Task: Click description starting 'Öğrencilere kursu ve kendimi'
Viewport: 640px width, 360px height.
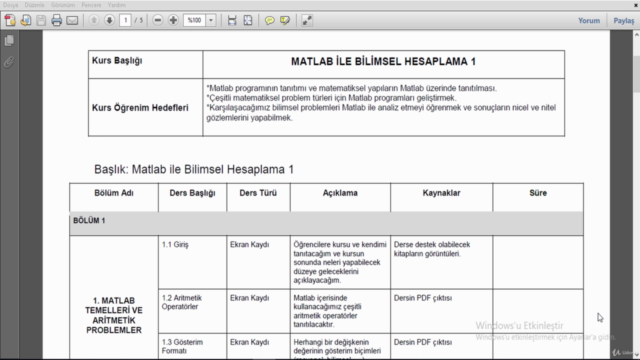Action: [x=340, y=262]
